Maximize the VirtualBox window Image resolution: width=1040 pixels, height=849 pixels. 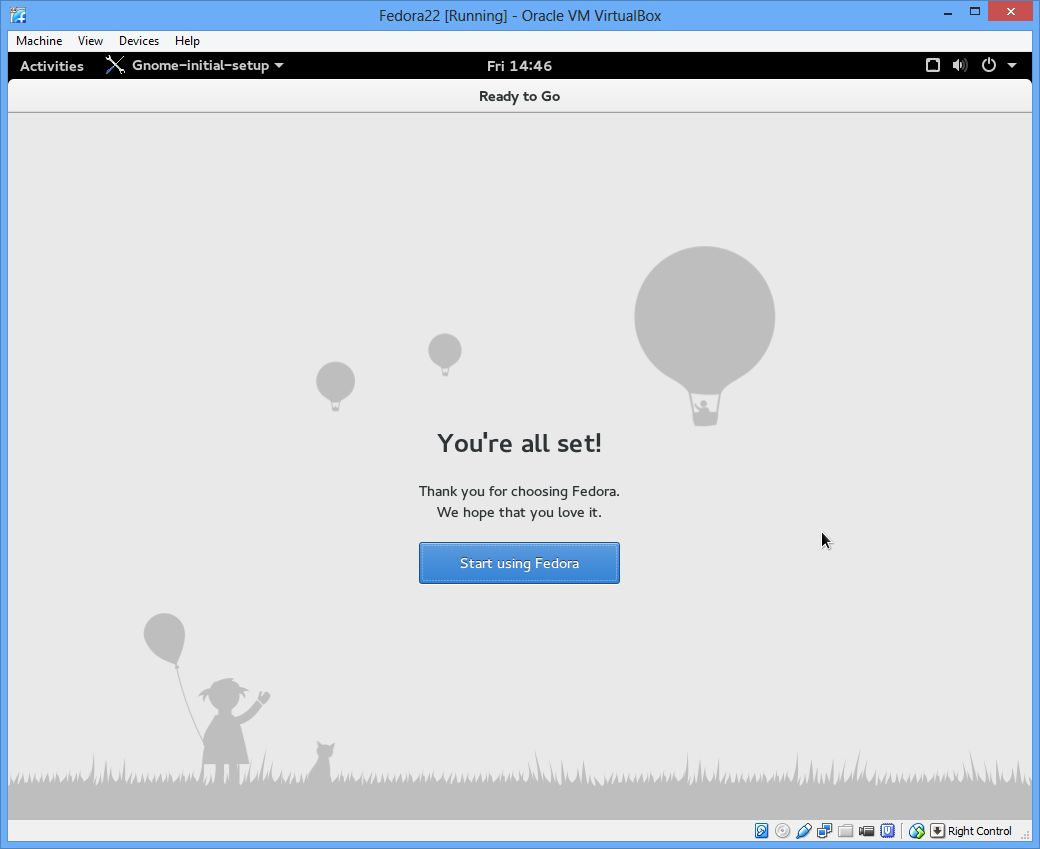pos(974,12)
